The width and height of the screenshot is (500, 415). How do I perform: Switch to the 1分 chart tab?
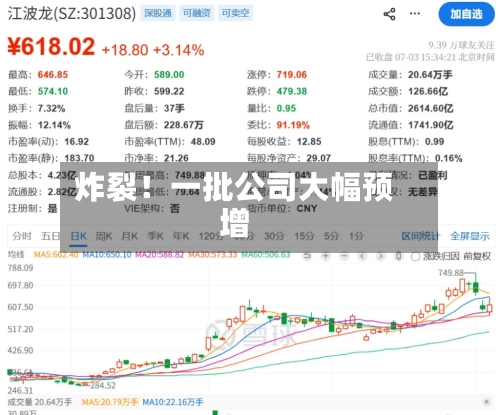coord(356,236)
